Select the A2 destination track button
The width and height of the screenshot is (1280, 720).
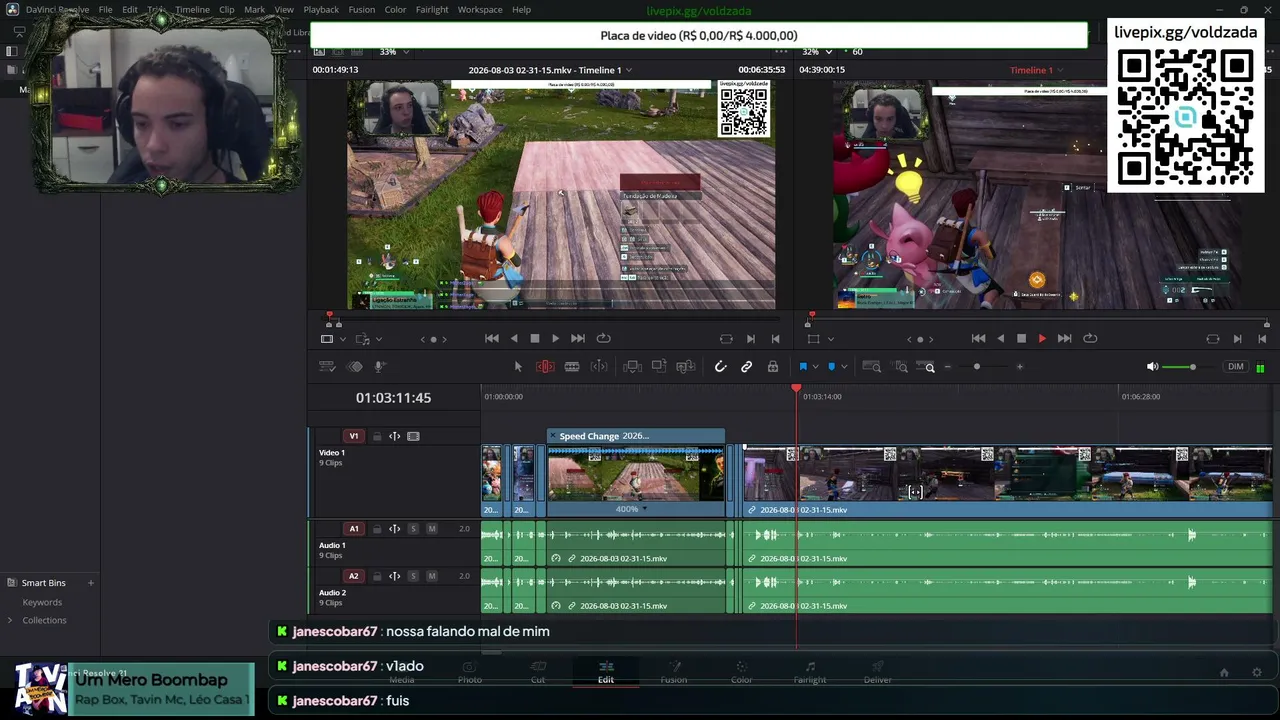pos(353,576)
